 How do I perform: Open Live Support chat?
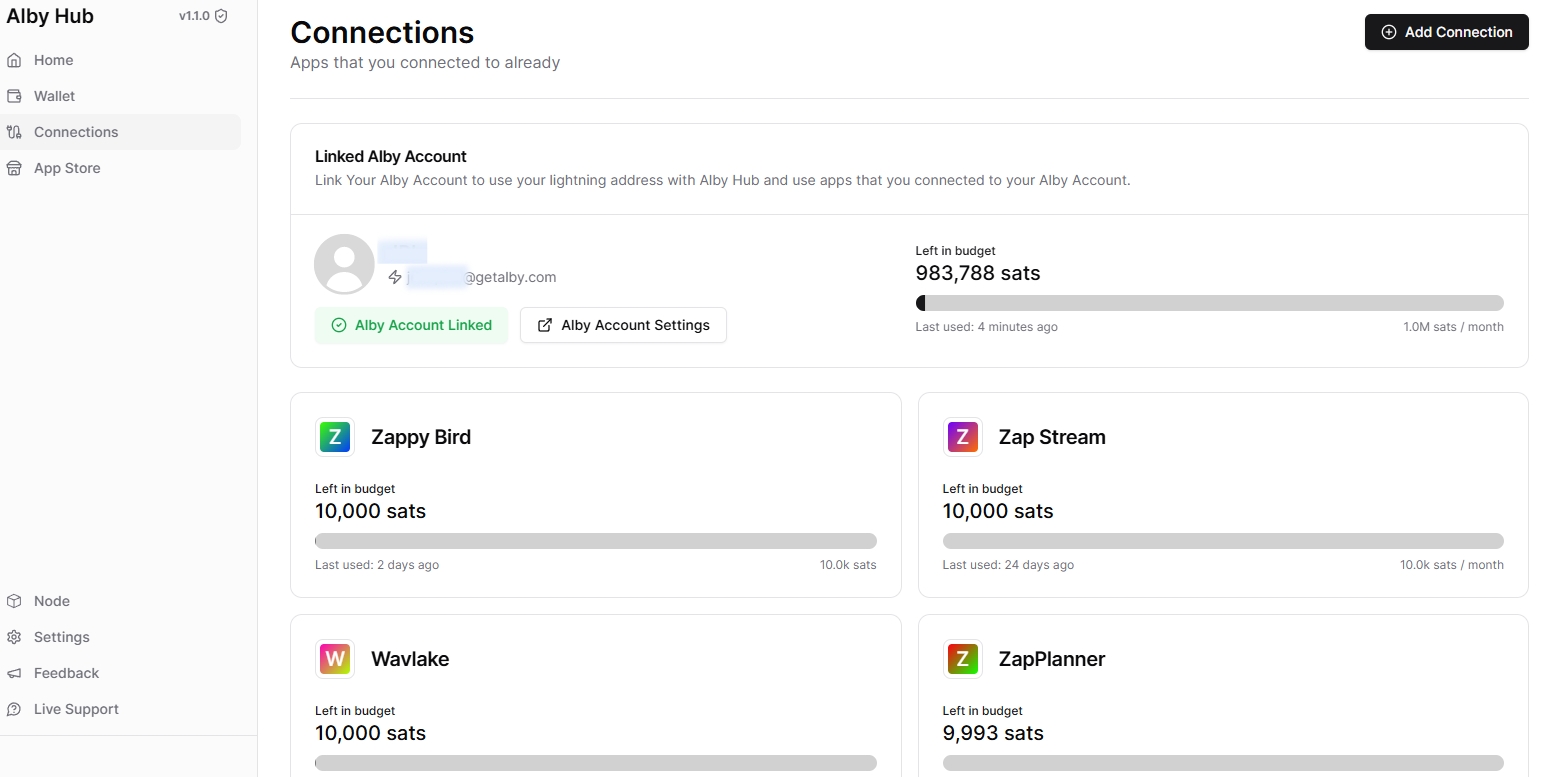tap(76, 709)
